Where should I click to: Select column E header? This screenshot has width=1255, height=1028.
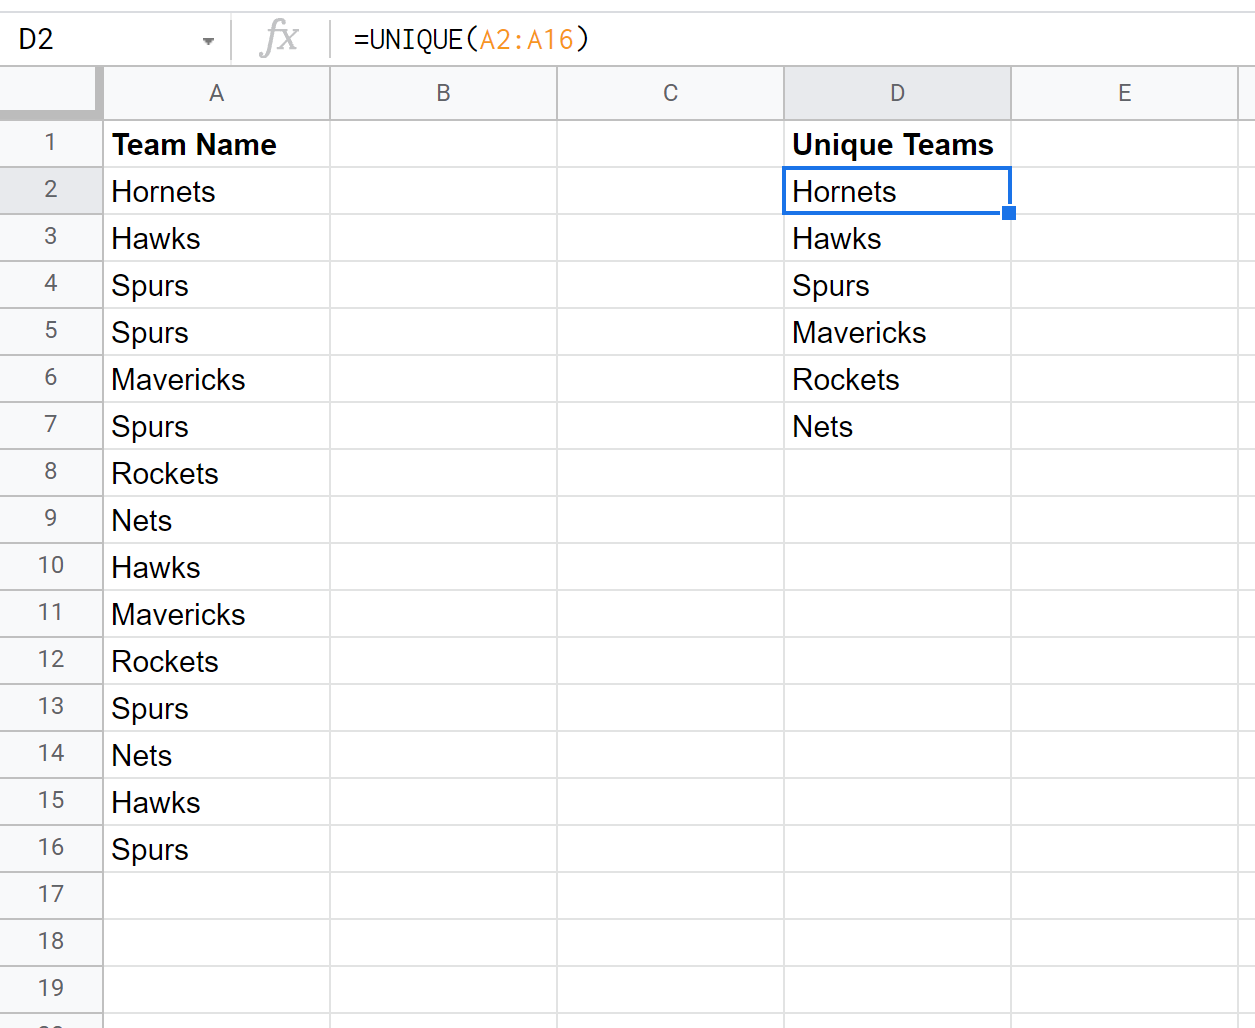1124,93
